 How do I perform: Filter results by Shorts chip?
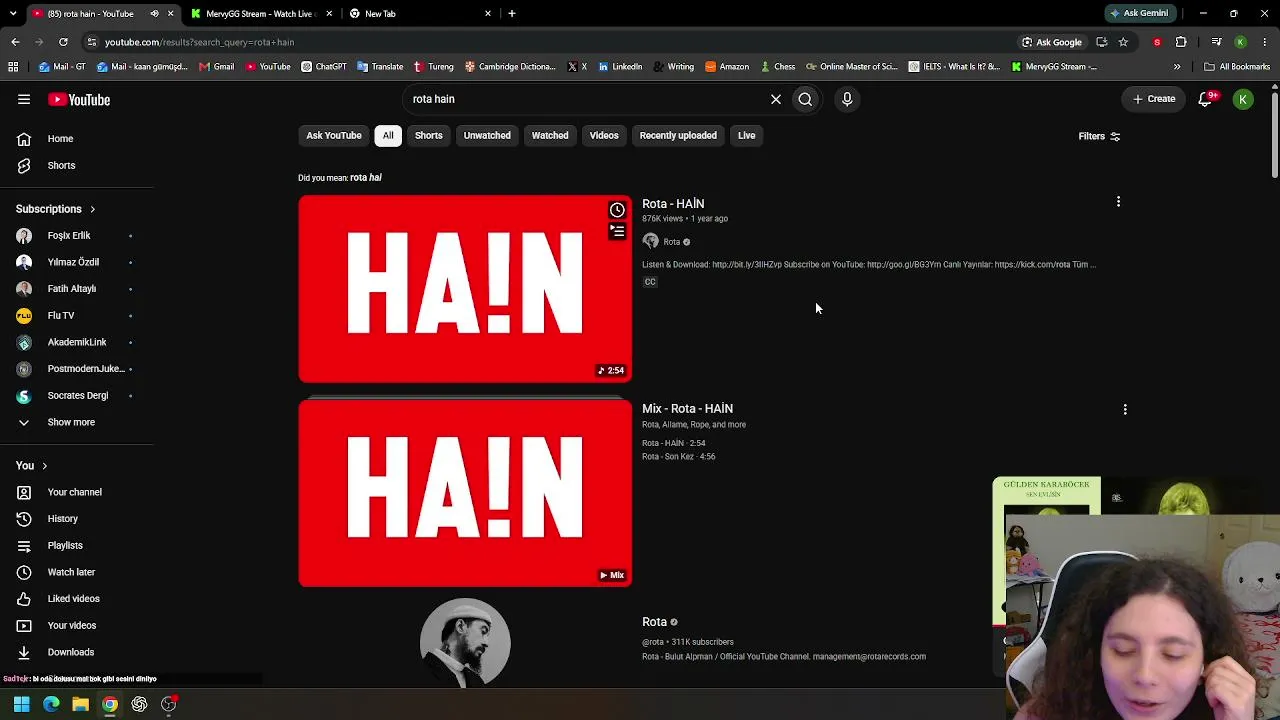click(x=428, y=136)
